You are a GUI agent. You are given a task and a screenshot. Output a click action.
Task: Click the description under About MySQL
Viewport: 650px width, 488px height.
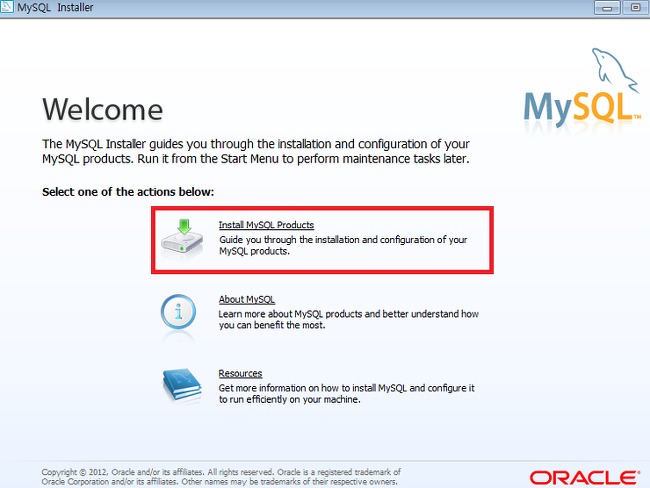[x=349, y=320]
